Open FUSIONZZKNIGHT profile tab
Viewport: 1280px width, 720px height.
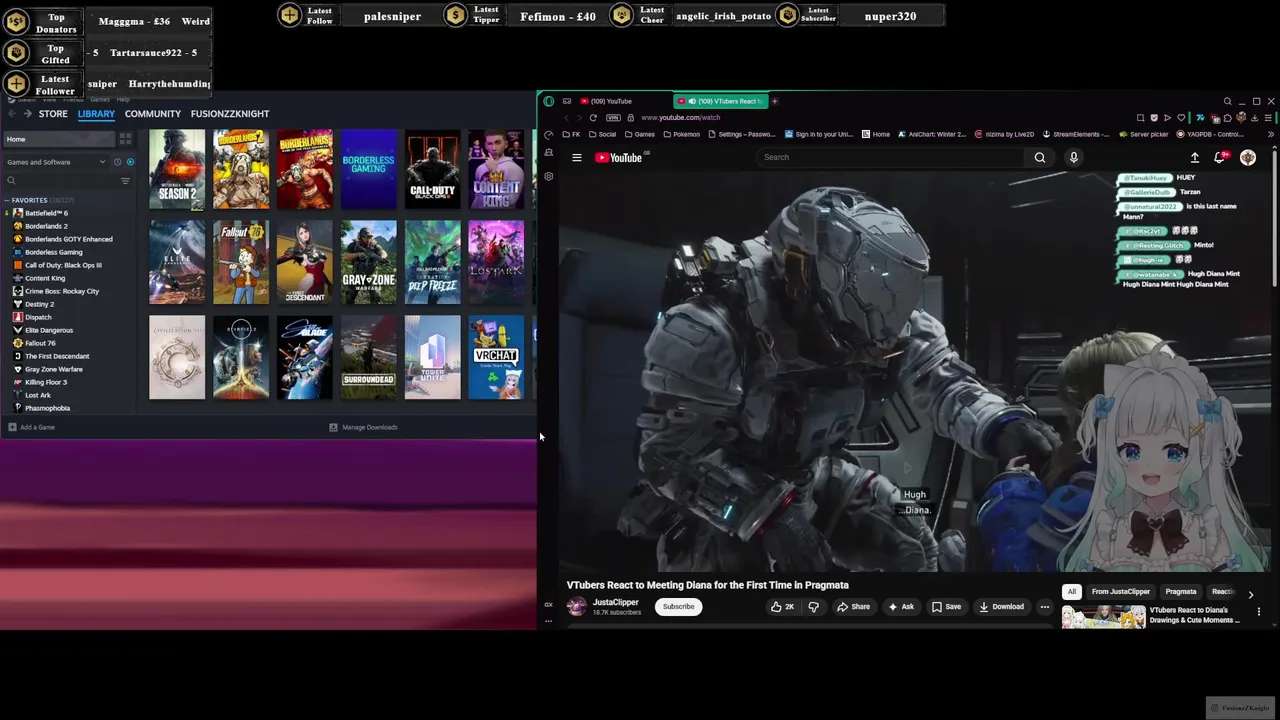[x=230, y=114]
